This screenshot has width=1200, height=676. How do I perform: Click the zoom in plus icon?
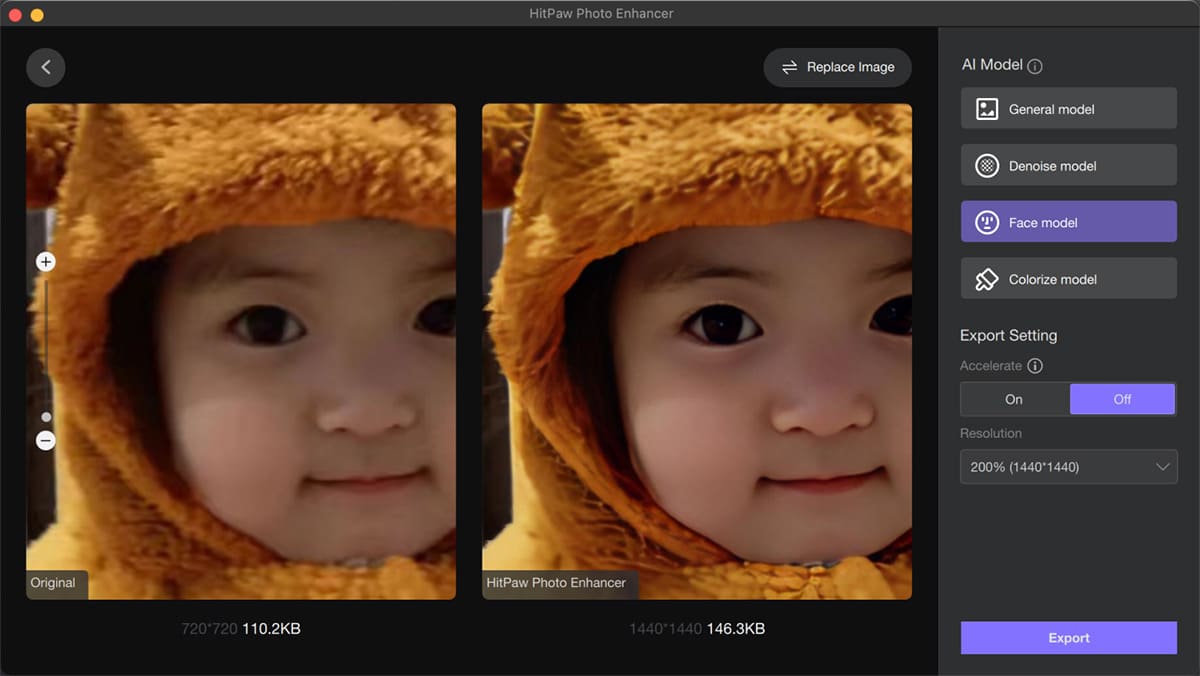46,262
